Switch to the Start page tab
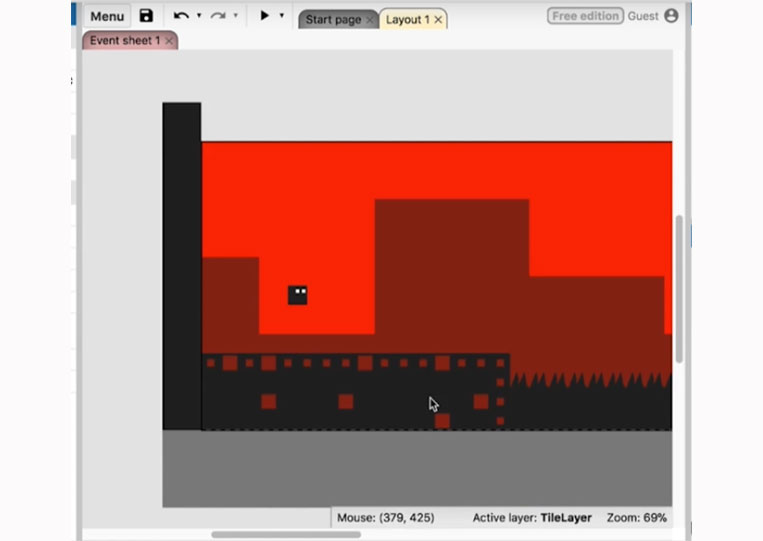Image resolution: width=763 pixels, height=541 pixels. click(x=333, y=19)
